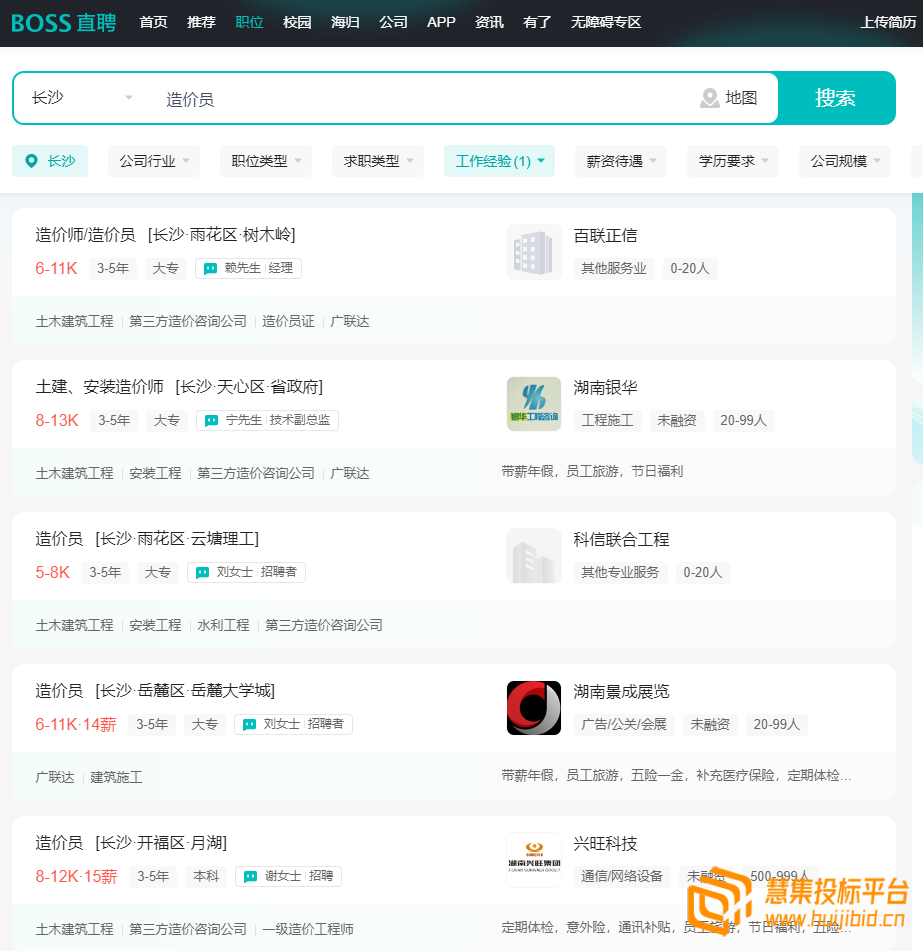Click salary 8-13K text
The image size is (923, 951).
pyautogui.click(x=57, y=420)
